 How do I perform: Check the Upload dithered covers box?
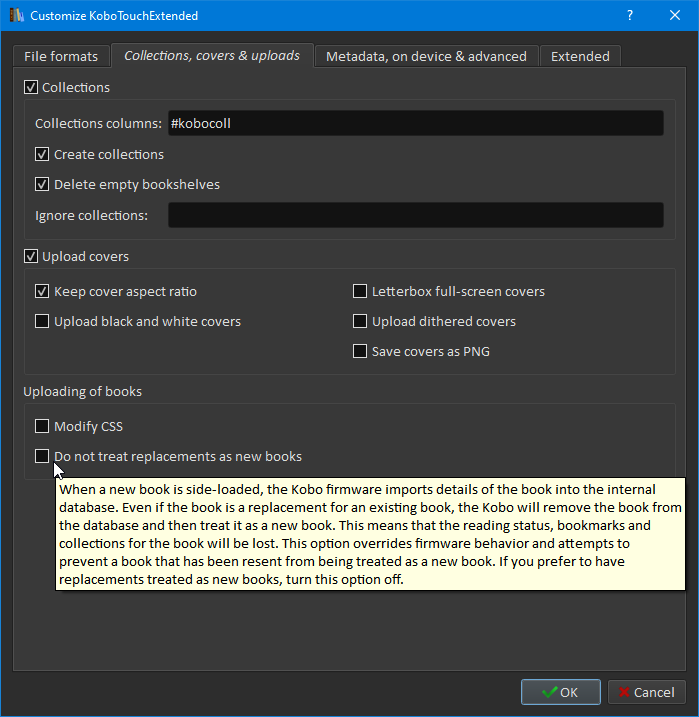point(360,321)
